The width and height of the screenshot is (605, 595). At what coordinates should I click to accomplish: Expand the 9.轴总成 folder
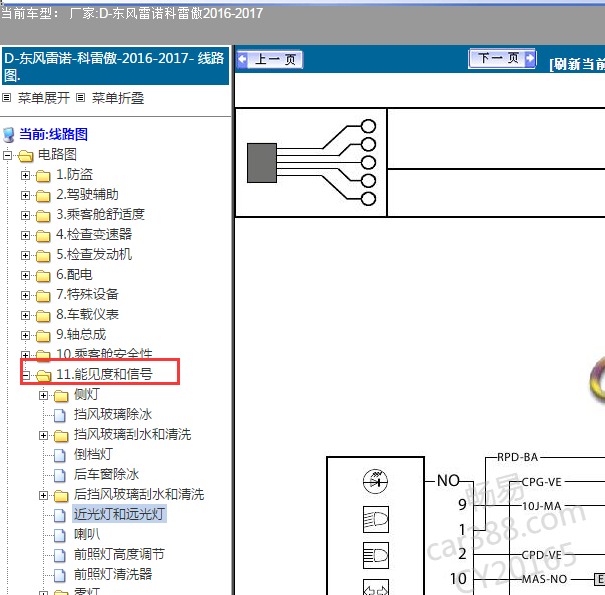[25, 336]
